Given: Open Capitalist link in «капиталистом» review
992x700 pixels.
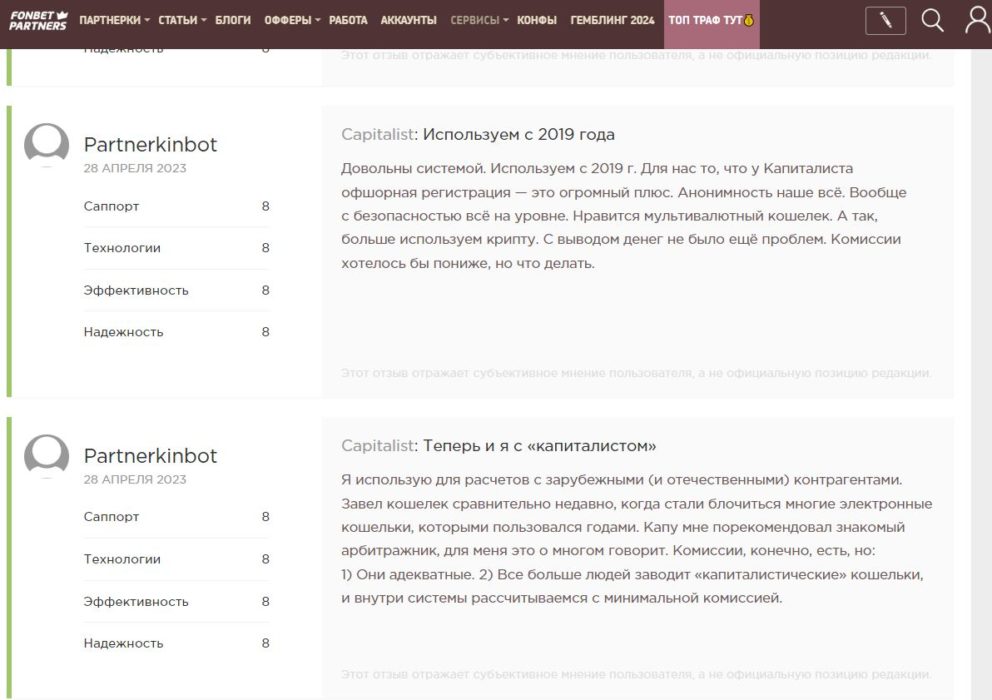Looking at the screenshot, I should (377, 446).
